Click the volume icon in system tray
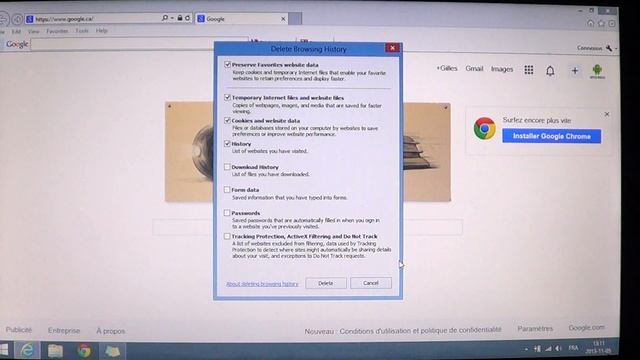Image resolution: width=640 pixels, height=360 pixels. pos(558,348)
